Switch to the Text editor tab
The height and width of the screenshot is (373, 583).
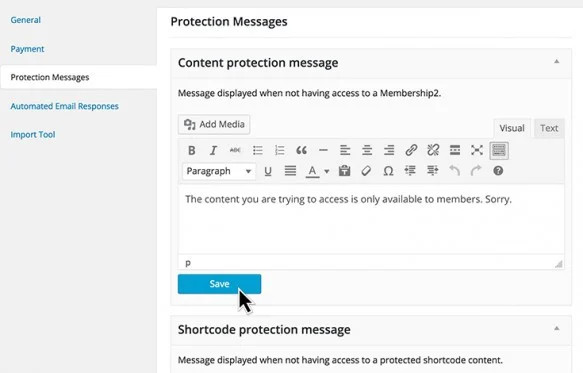tap(549, 128)
